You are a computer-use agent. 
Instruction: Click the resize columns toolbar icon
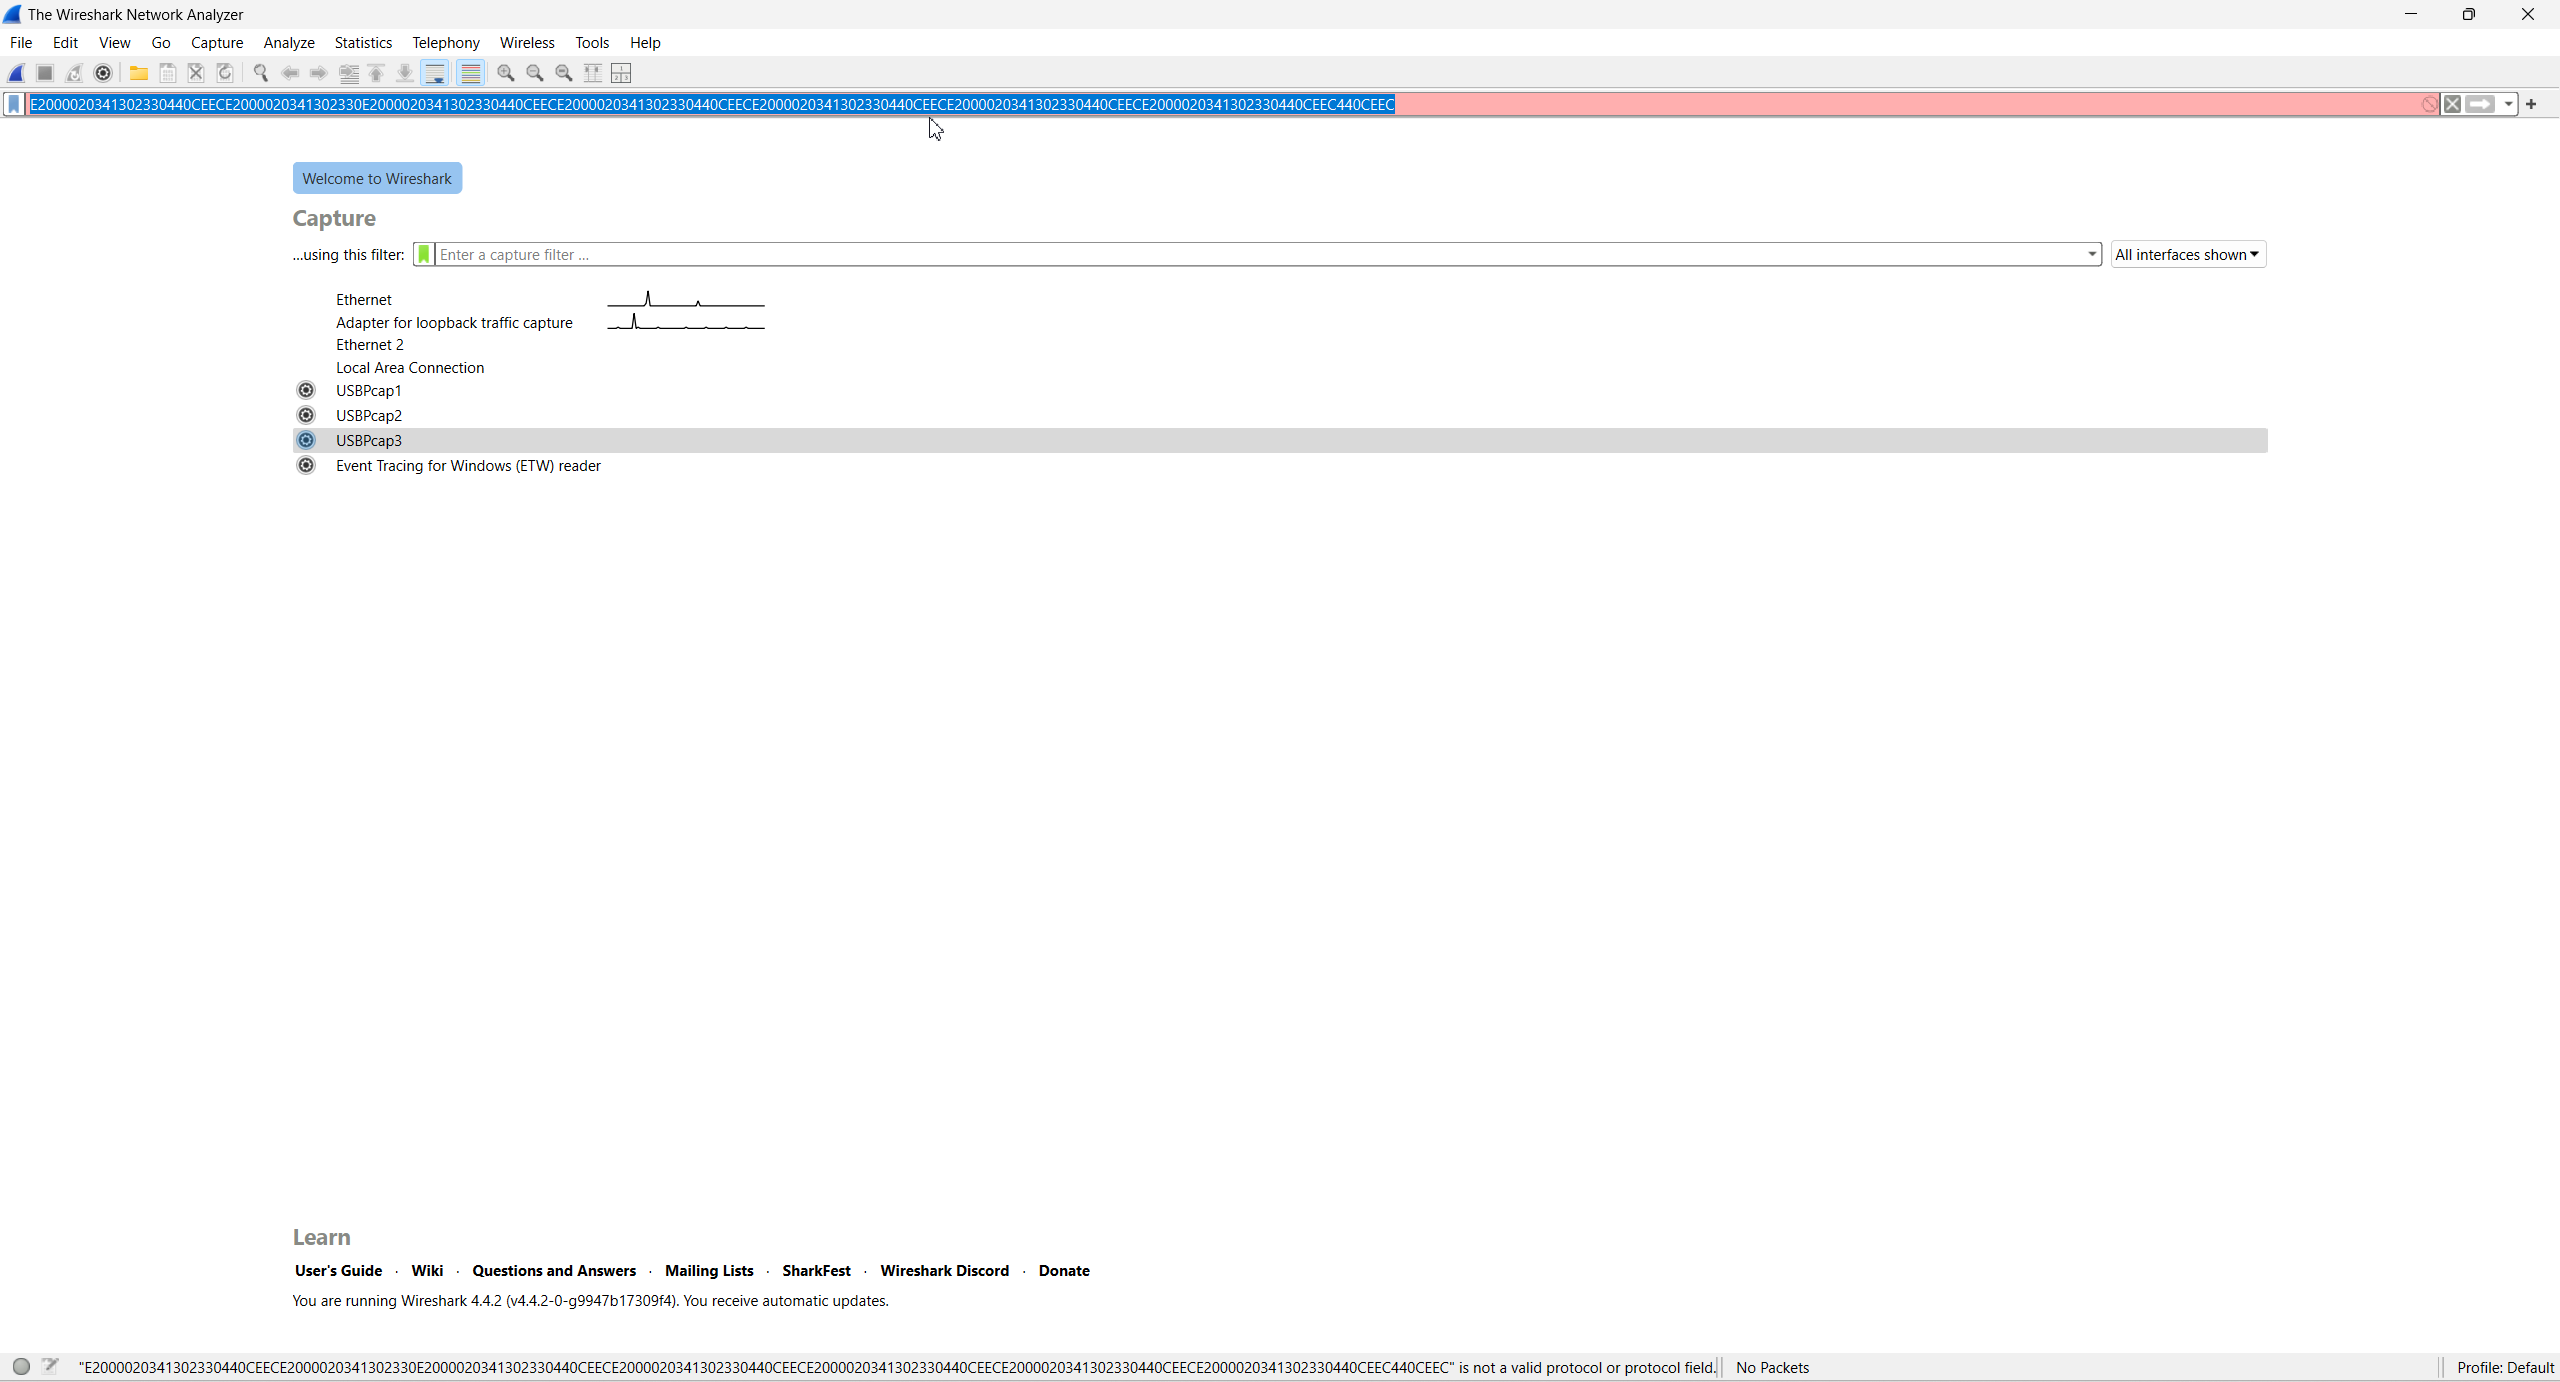point(593,73)
